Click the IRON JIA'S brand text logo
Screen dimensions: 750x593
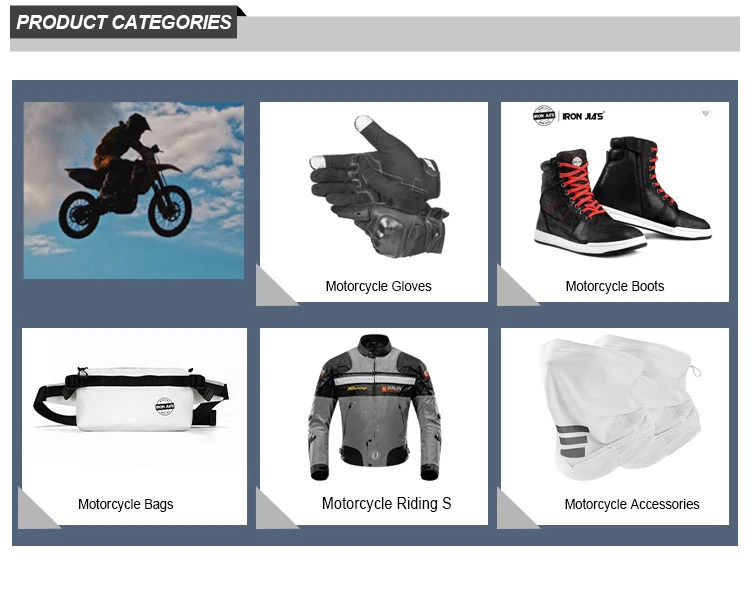click(x=583, y=116)
